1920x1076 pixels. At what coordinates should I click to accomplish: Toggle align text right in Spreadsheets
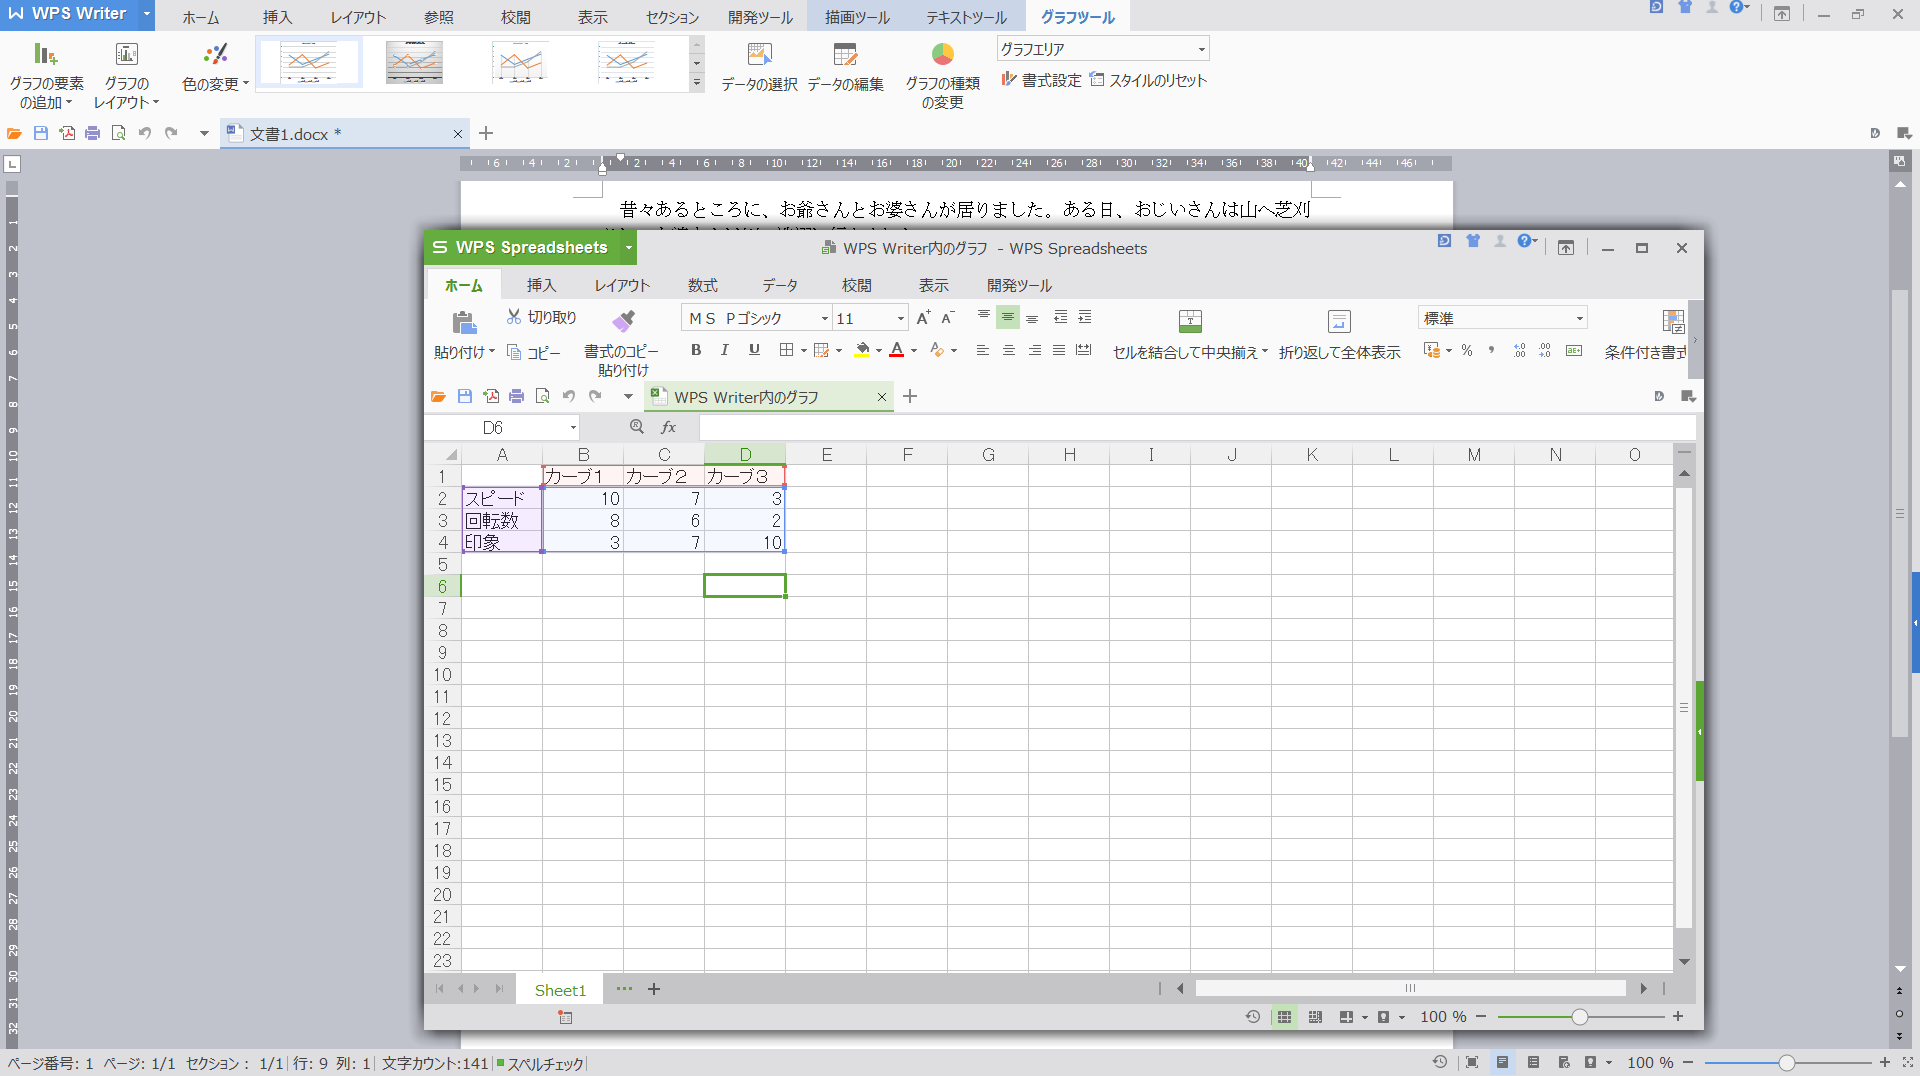click(1035, 350)
